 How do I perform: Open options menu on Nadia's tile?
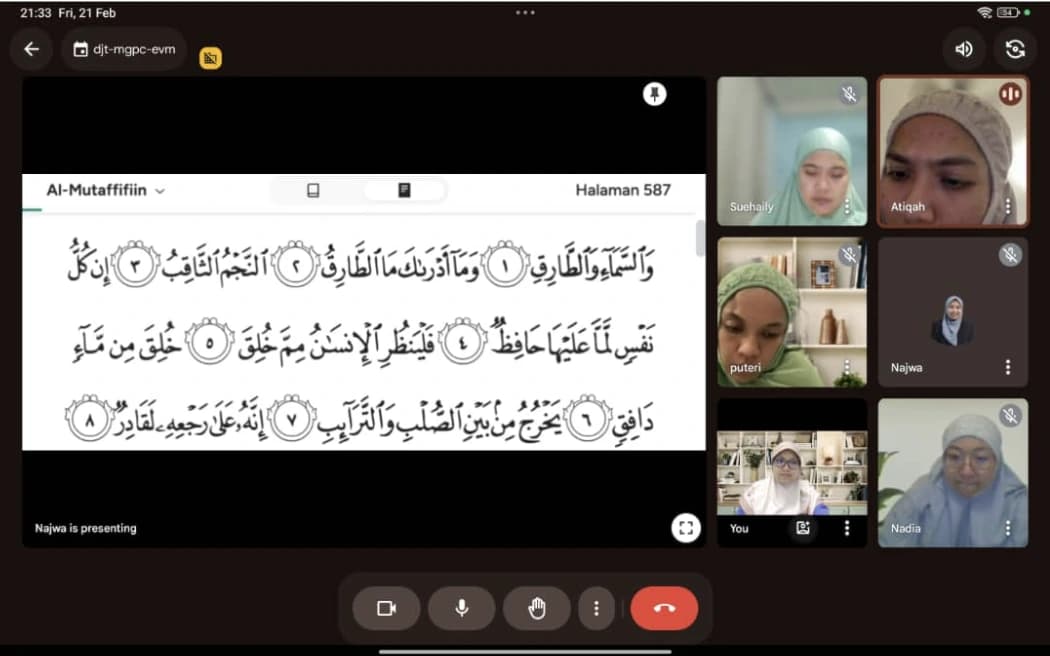point(1008,528)
